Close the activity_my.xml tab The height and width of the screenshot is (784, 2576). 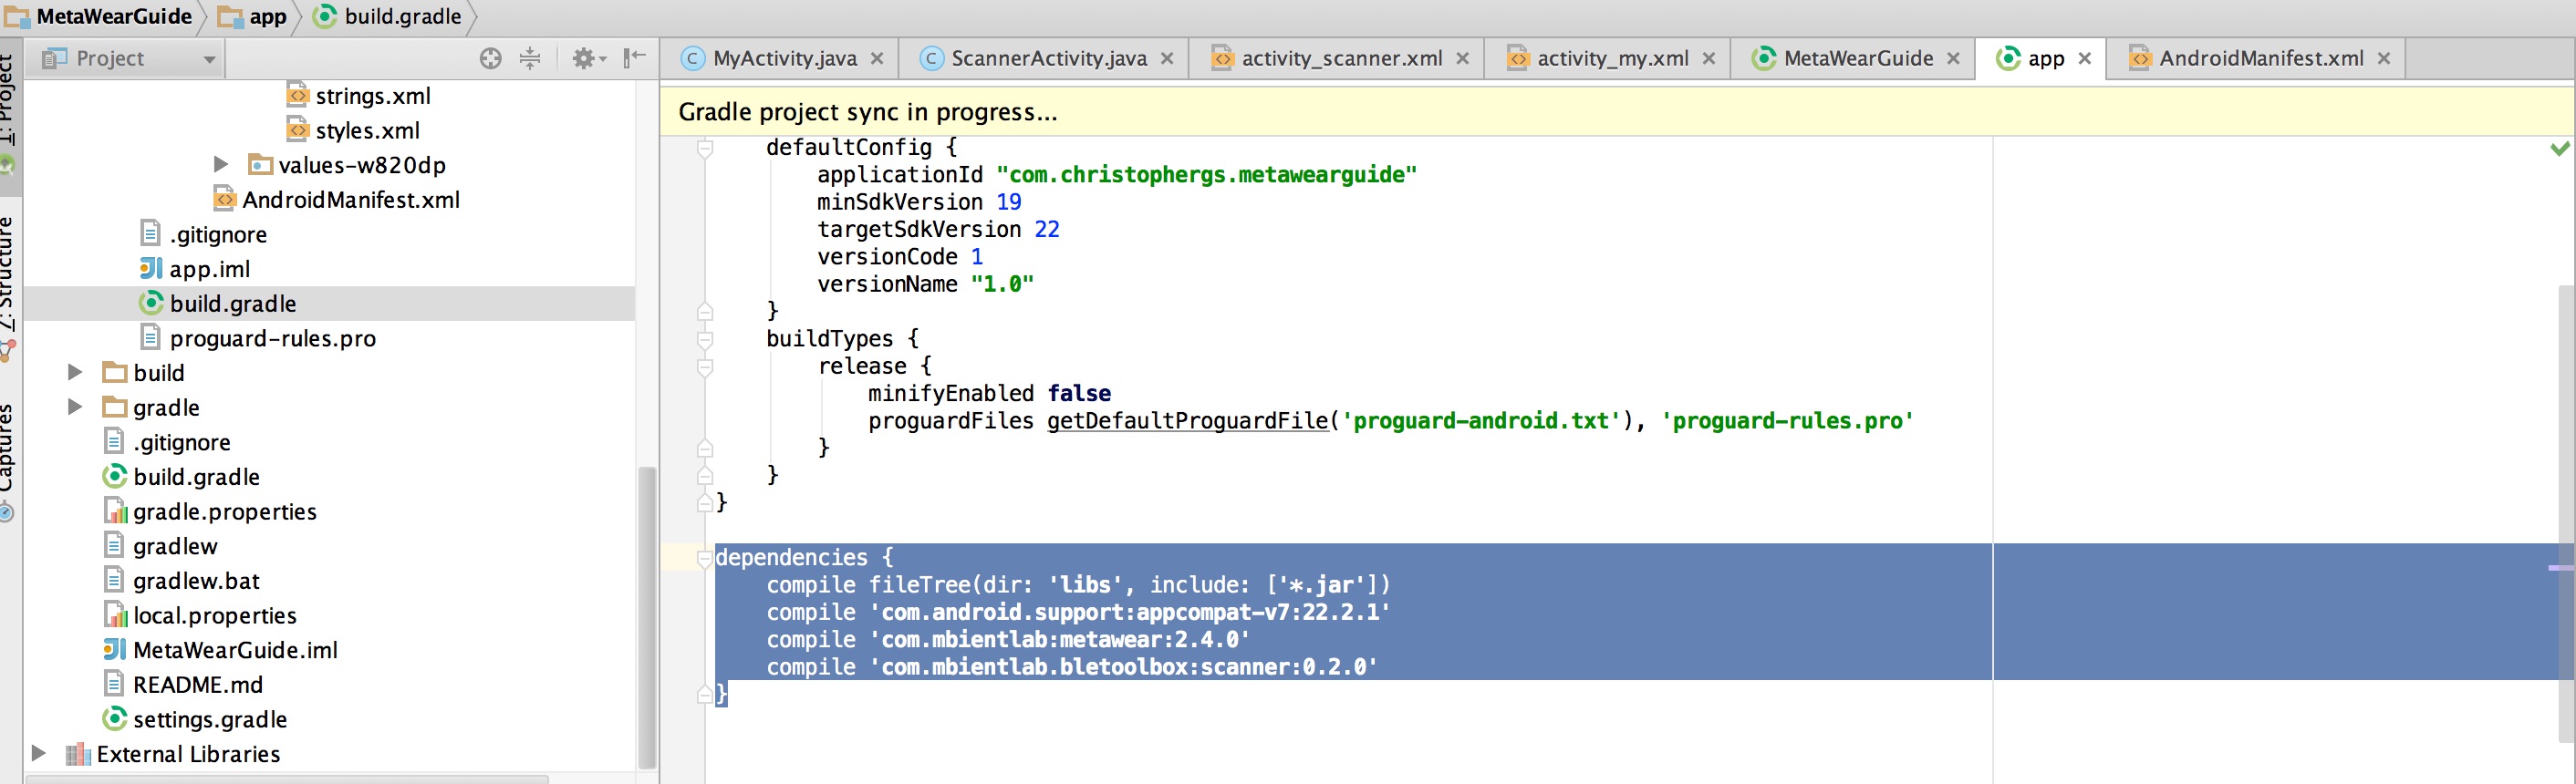(x=1709, y=58)
